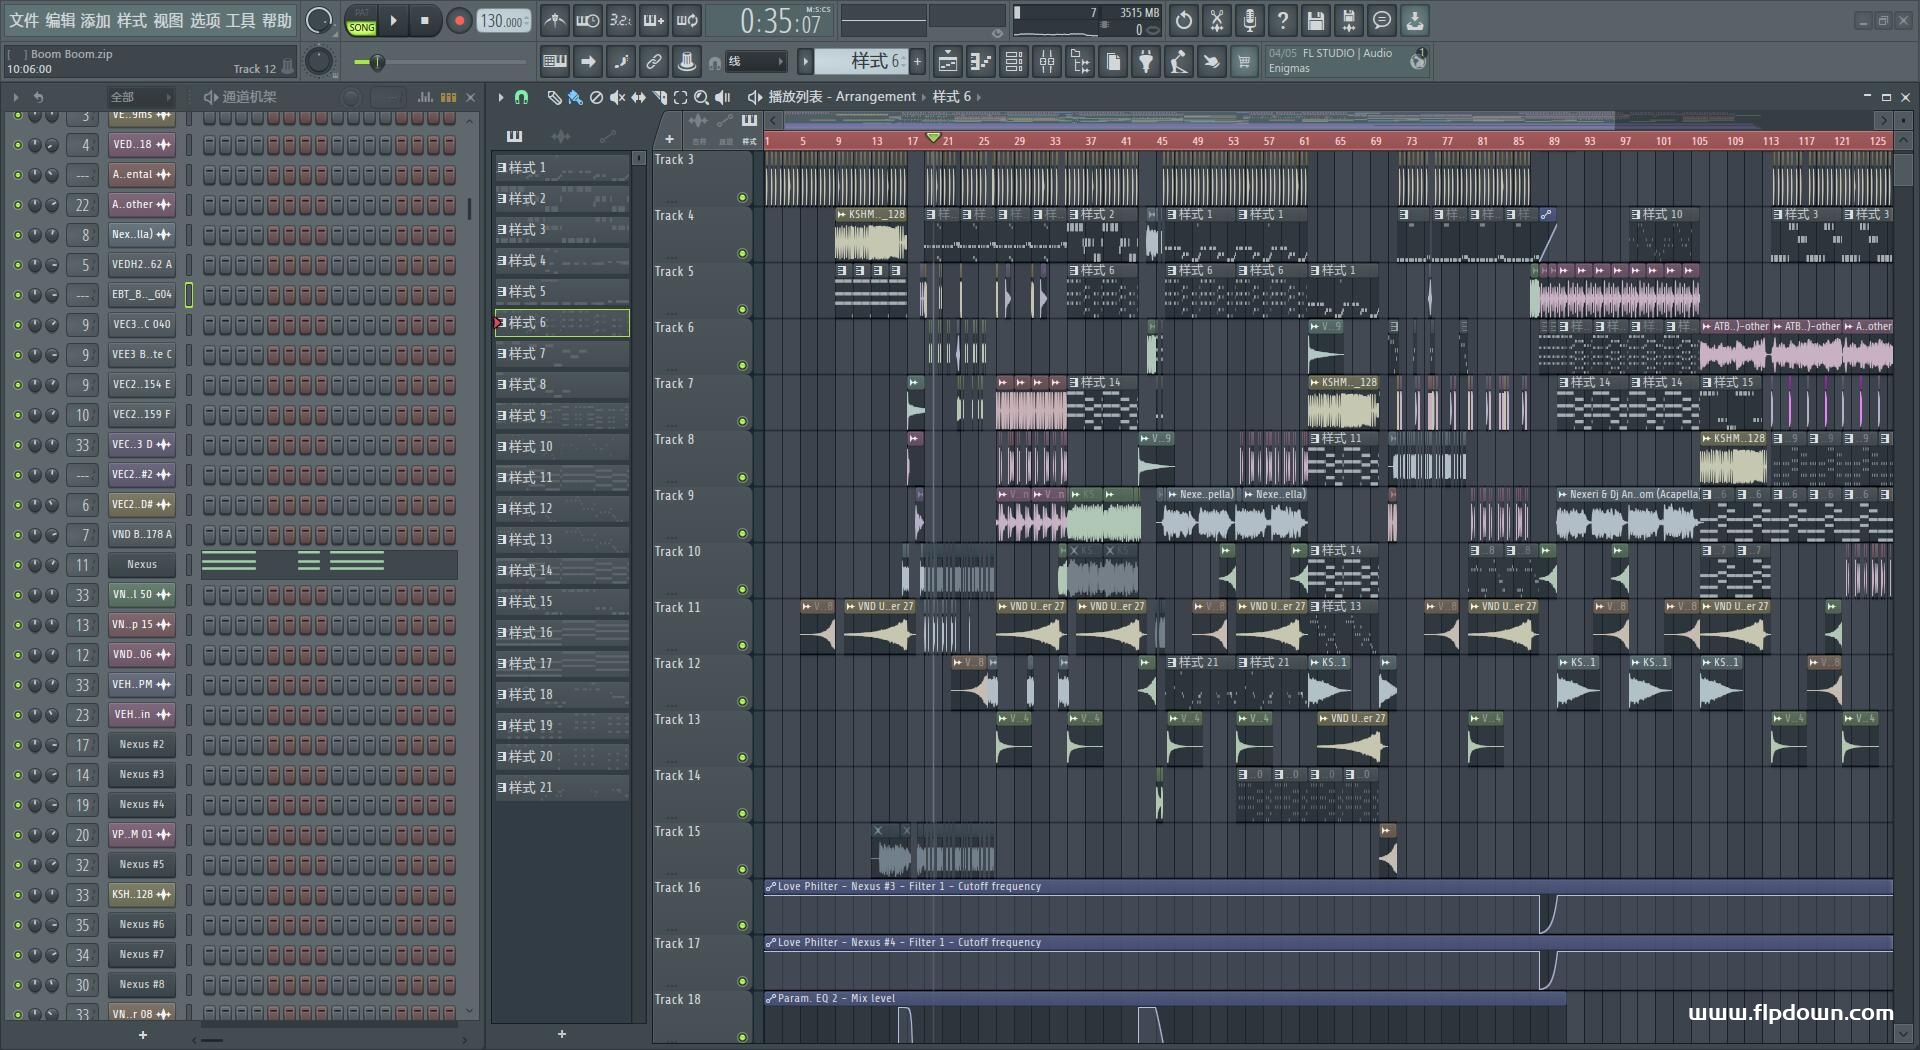Open the channel rack view icon
The image size is (1920, 1050).
1014,62
